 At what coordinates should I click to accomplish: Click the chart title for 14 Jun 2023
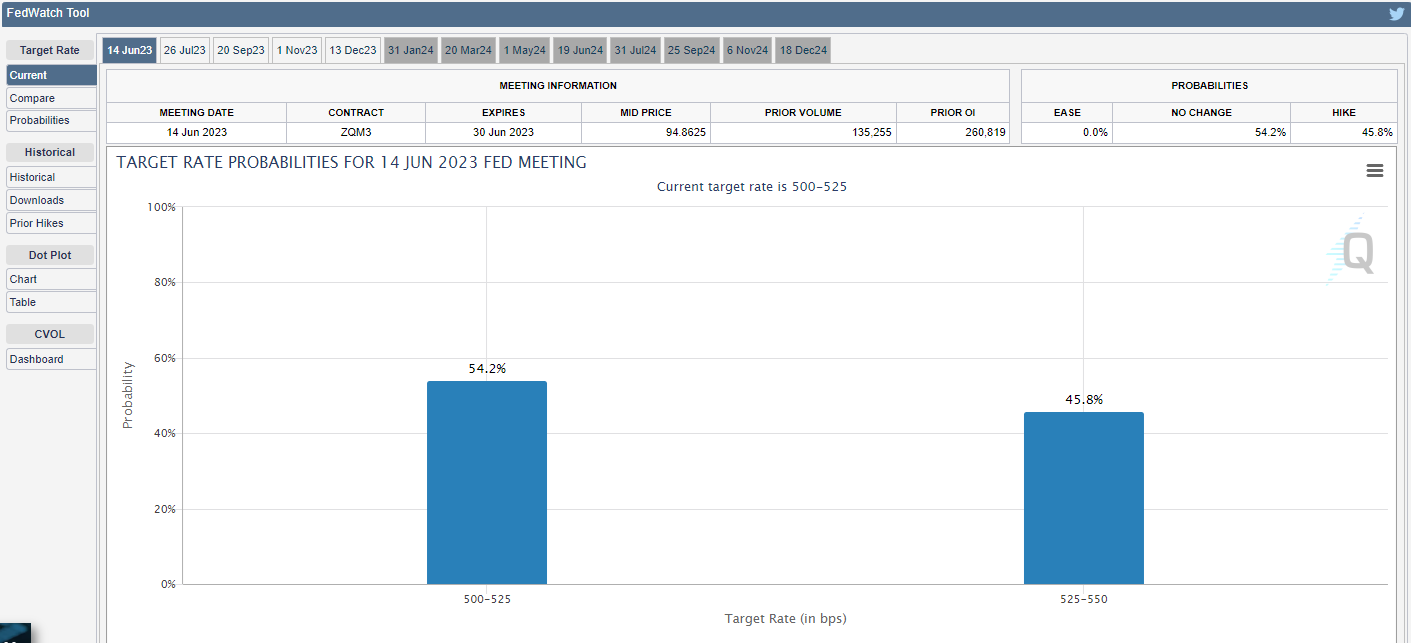click(352, 162)
